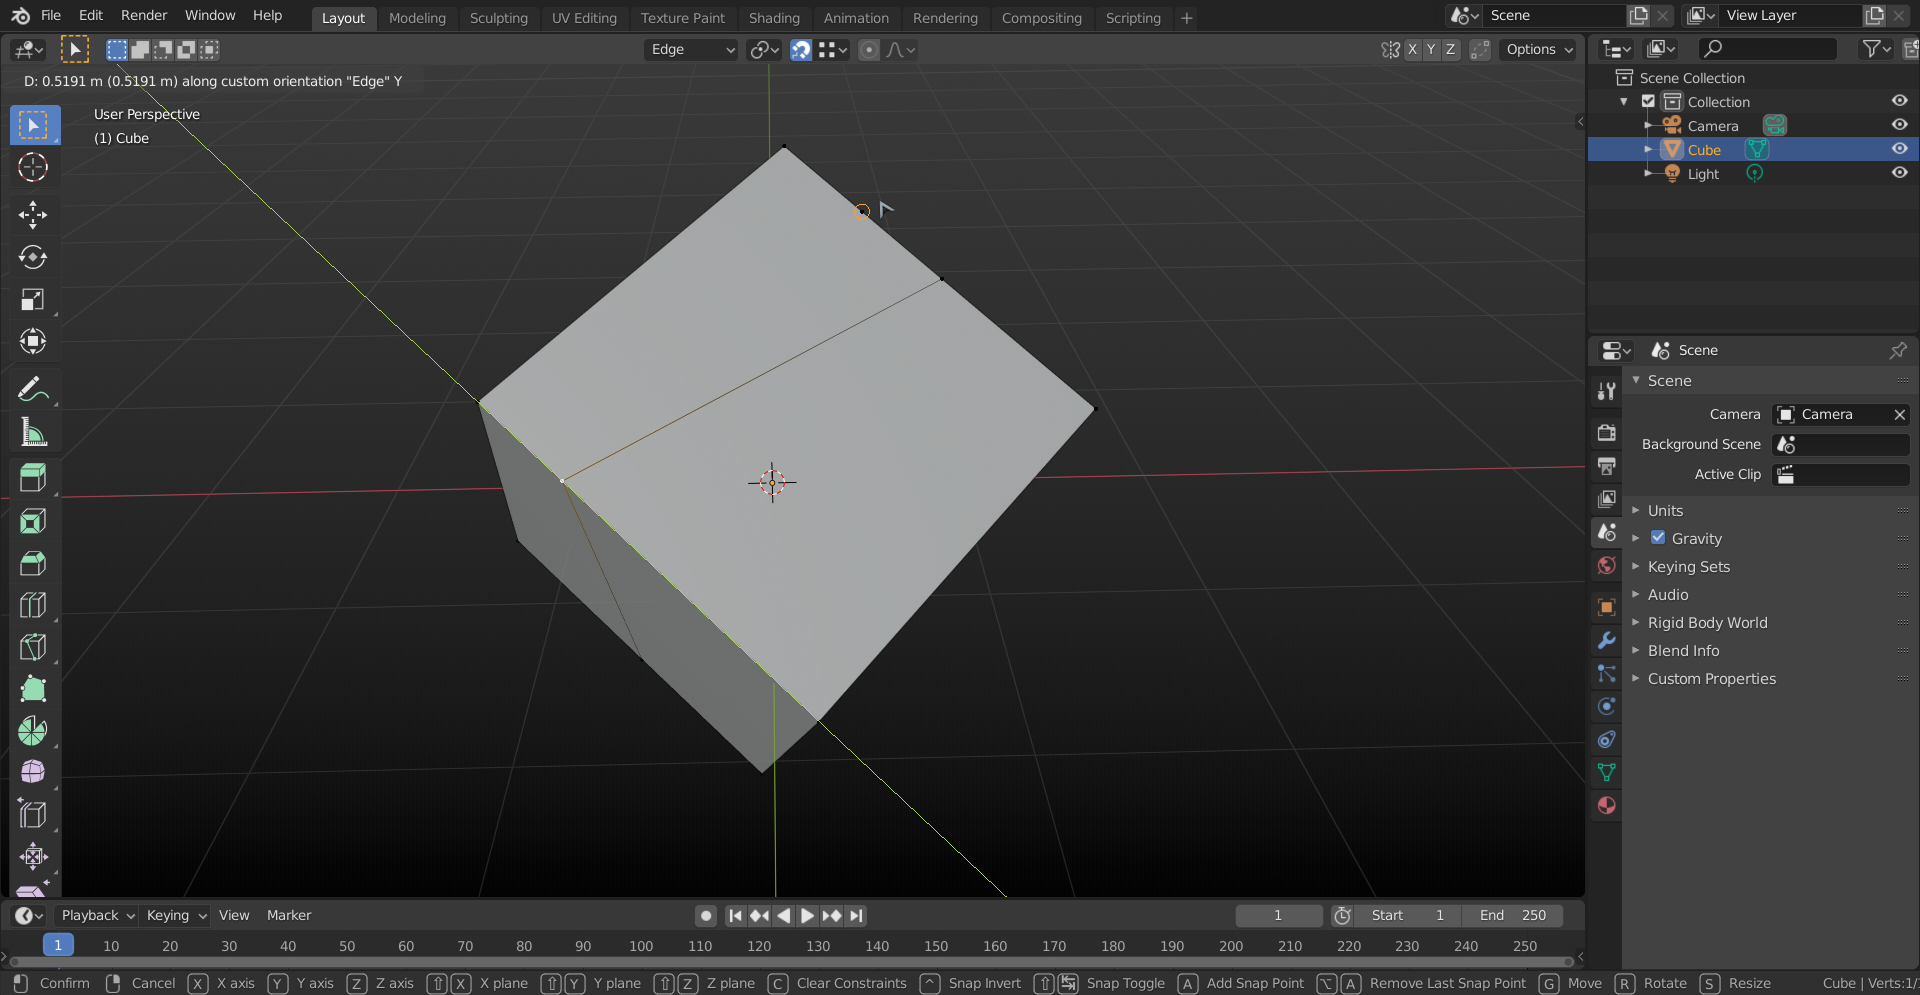
Task: Open the World properties tab
Action: 1606,565
